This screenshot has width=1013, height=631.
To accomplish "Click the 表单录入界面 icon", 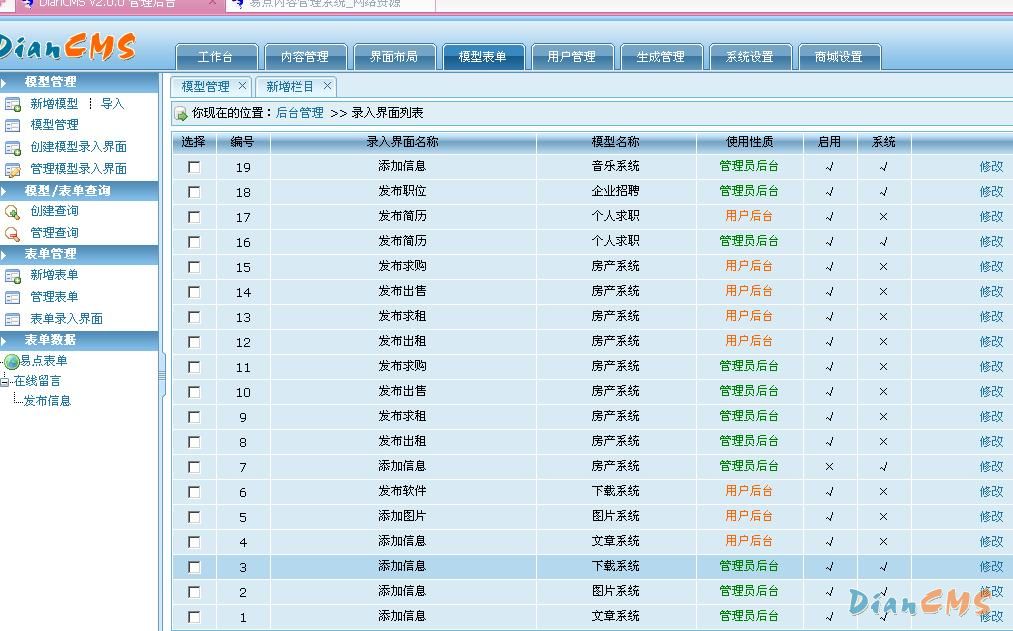I will click(x=13, y=319).
